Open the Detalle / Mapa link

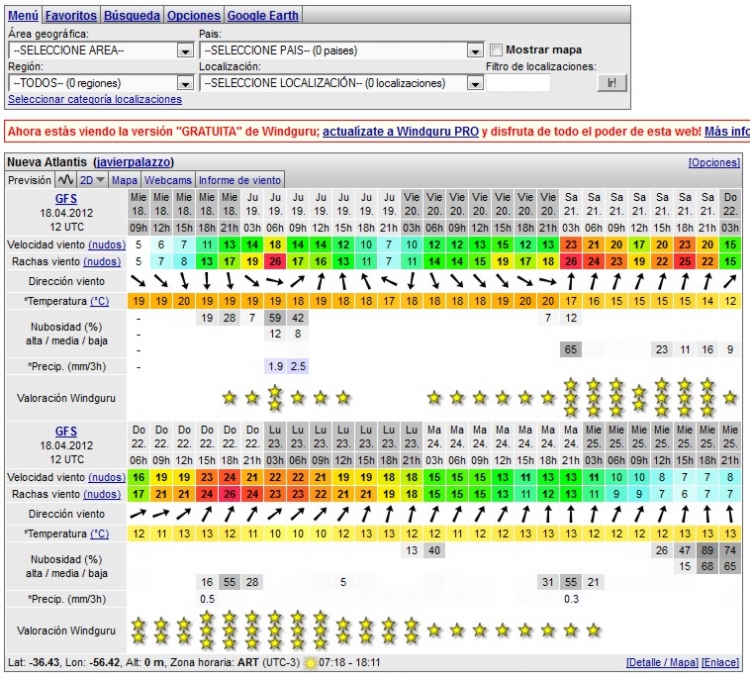662,663
